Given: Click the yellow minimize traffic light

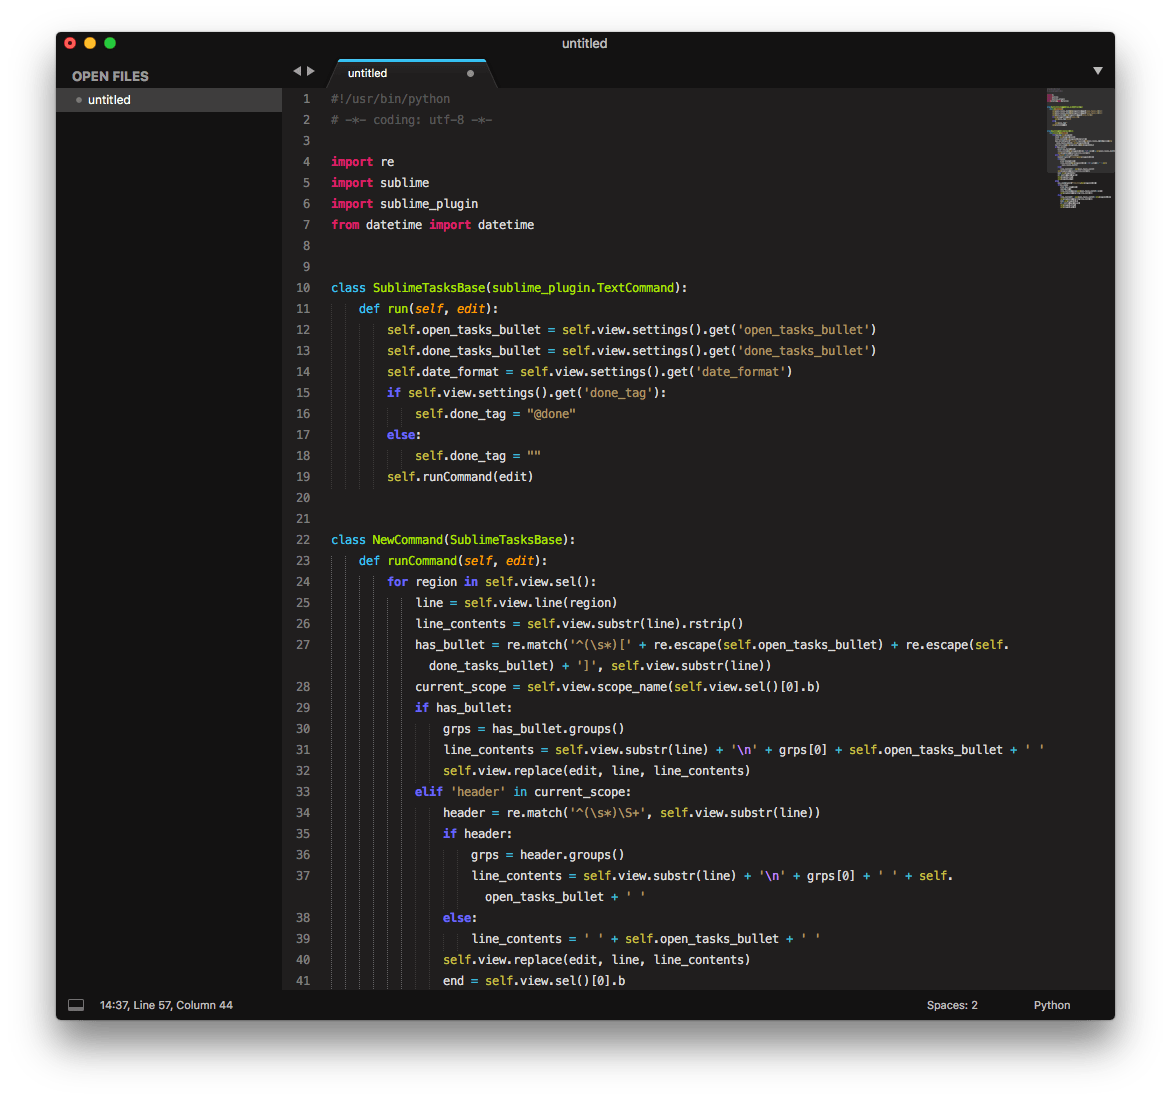Looking at the screenshot, I should coord(89,43).
